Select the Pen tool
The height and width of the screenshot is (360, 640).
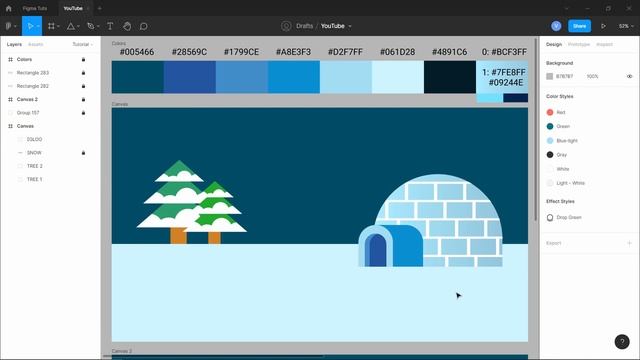(91, 26)
